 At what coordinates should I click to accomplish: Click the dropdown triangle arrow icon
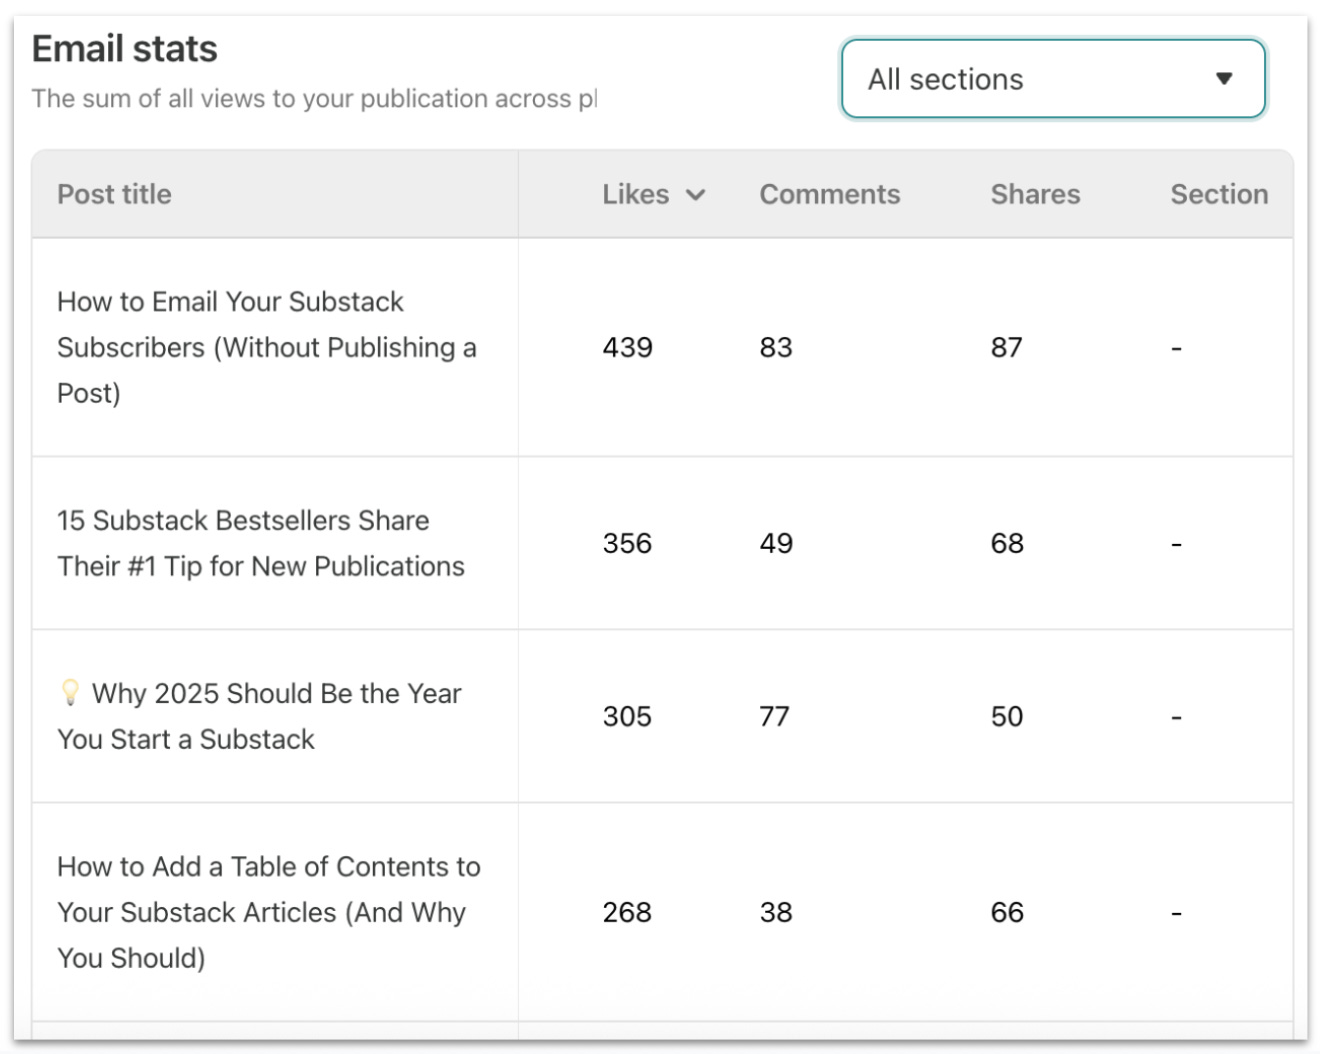[x=1224, y=79]
